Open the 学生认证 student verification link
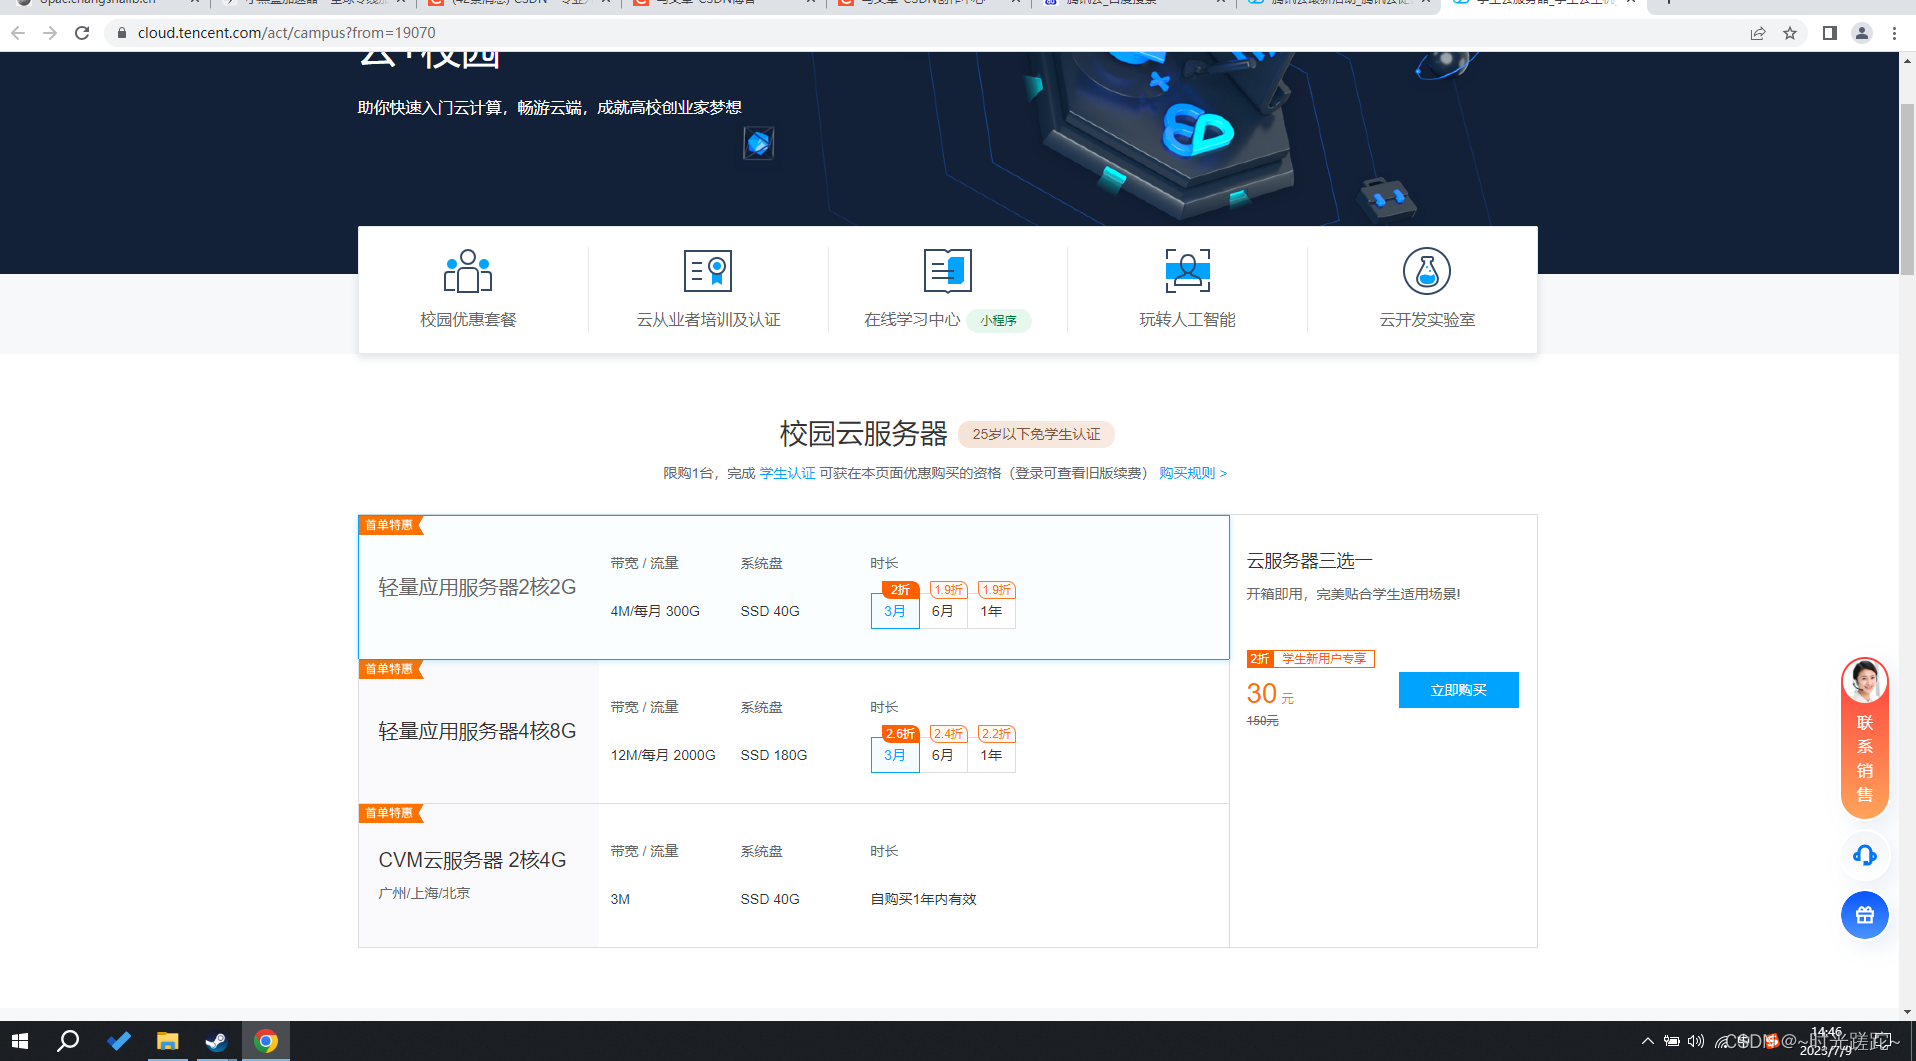1916x1061 pixels. point(787,473)
